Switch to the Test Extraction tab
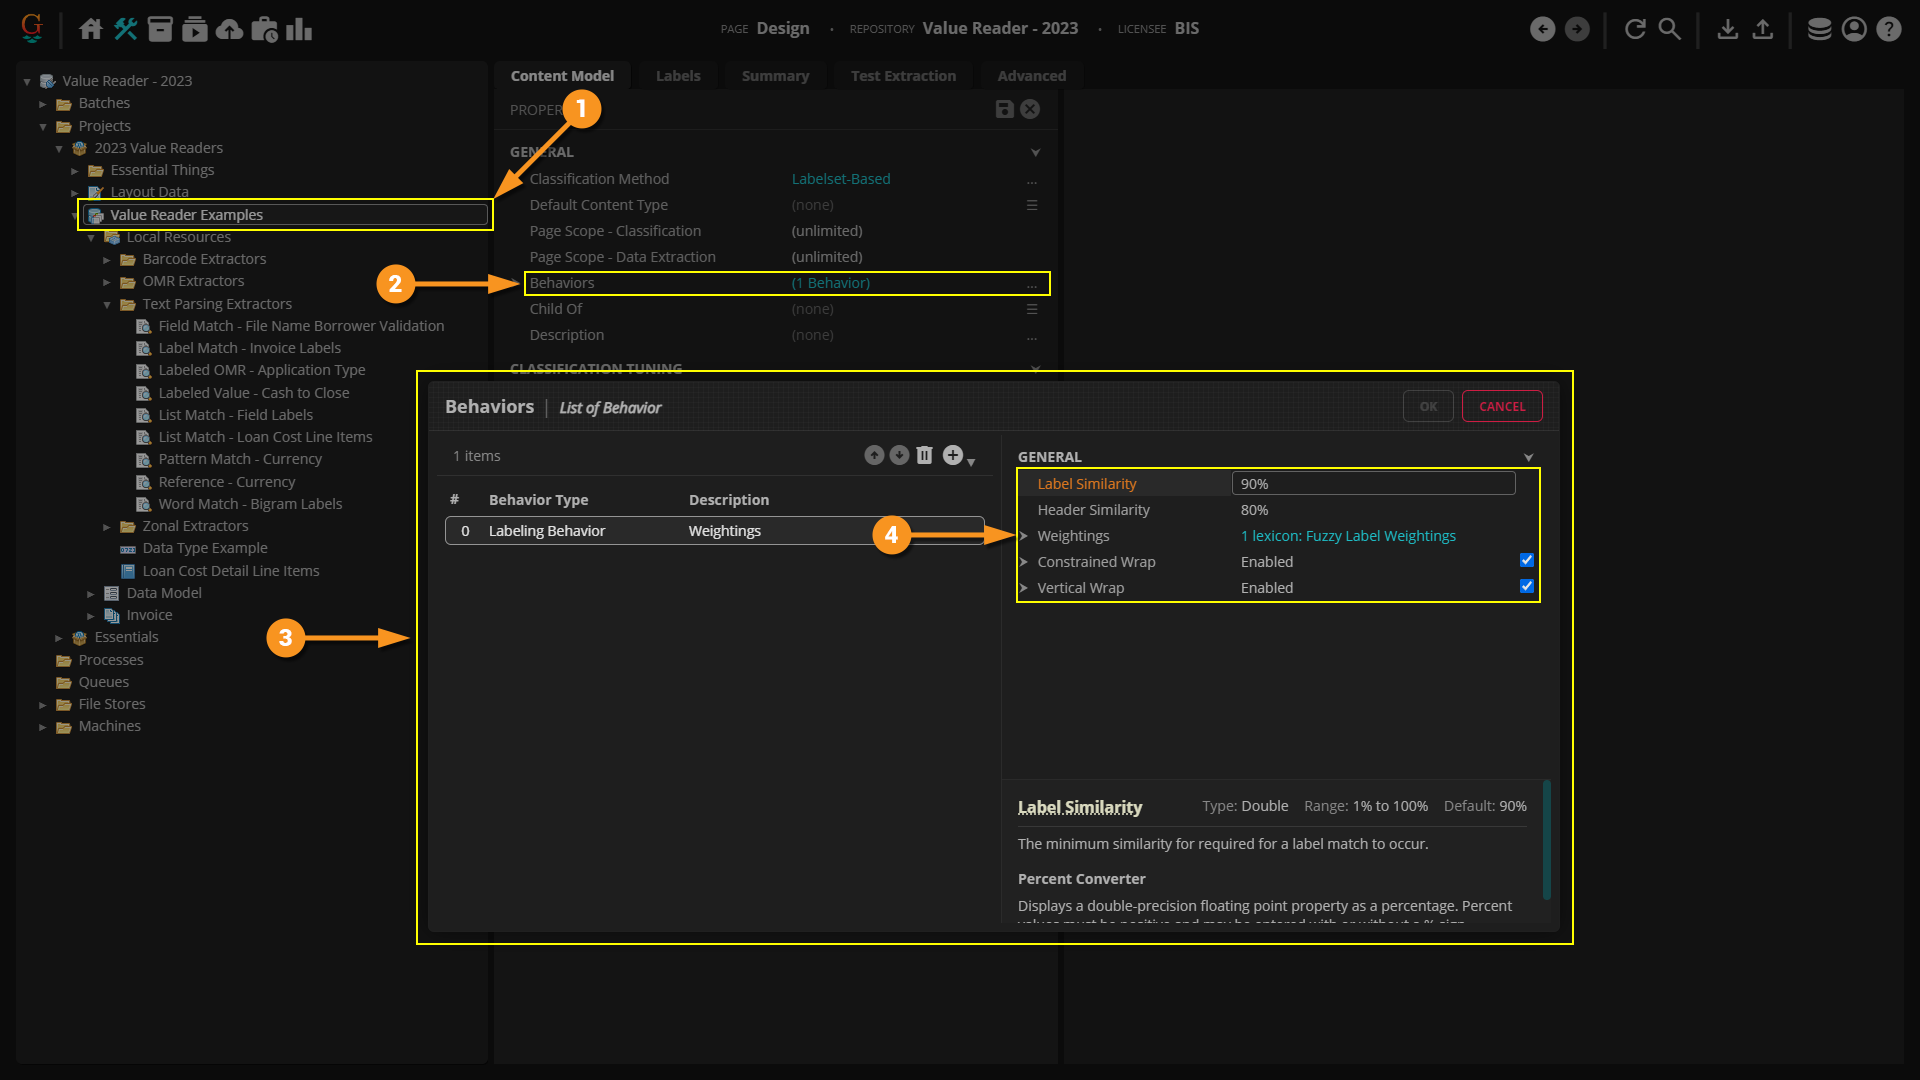 coord(902,76)
